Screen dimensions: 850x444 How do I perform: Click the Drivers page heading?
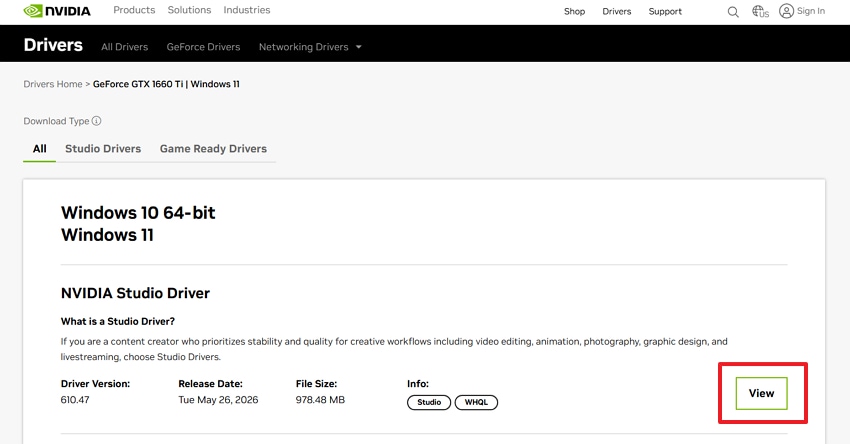[53, 44]
